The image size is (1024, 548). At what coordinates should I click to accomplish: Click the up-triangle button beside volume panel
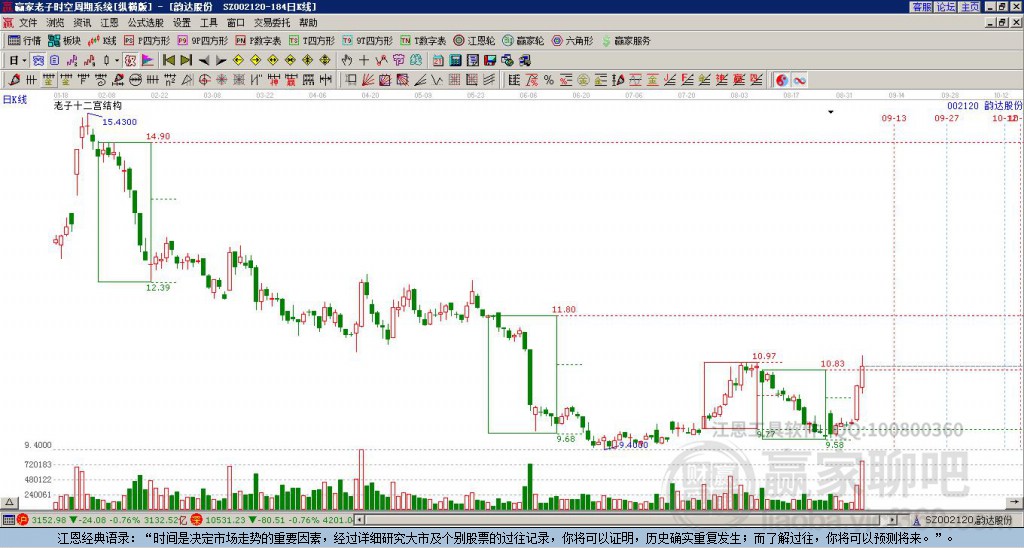point(9,502)
